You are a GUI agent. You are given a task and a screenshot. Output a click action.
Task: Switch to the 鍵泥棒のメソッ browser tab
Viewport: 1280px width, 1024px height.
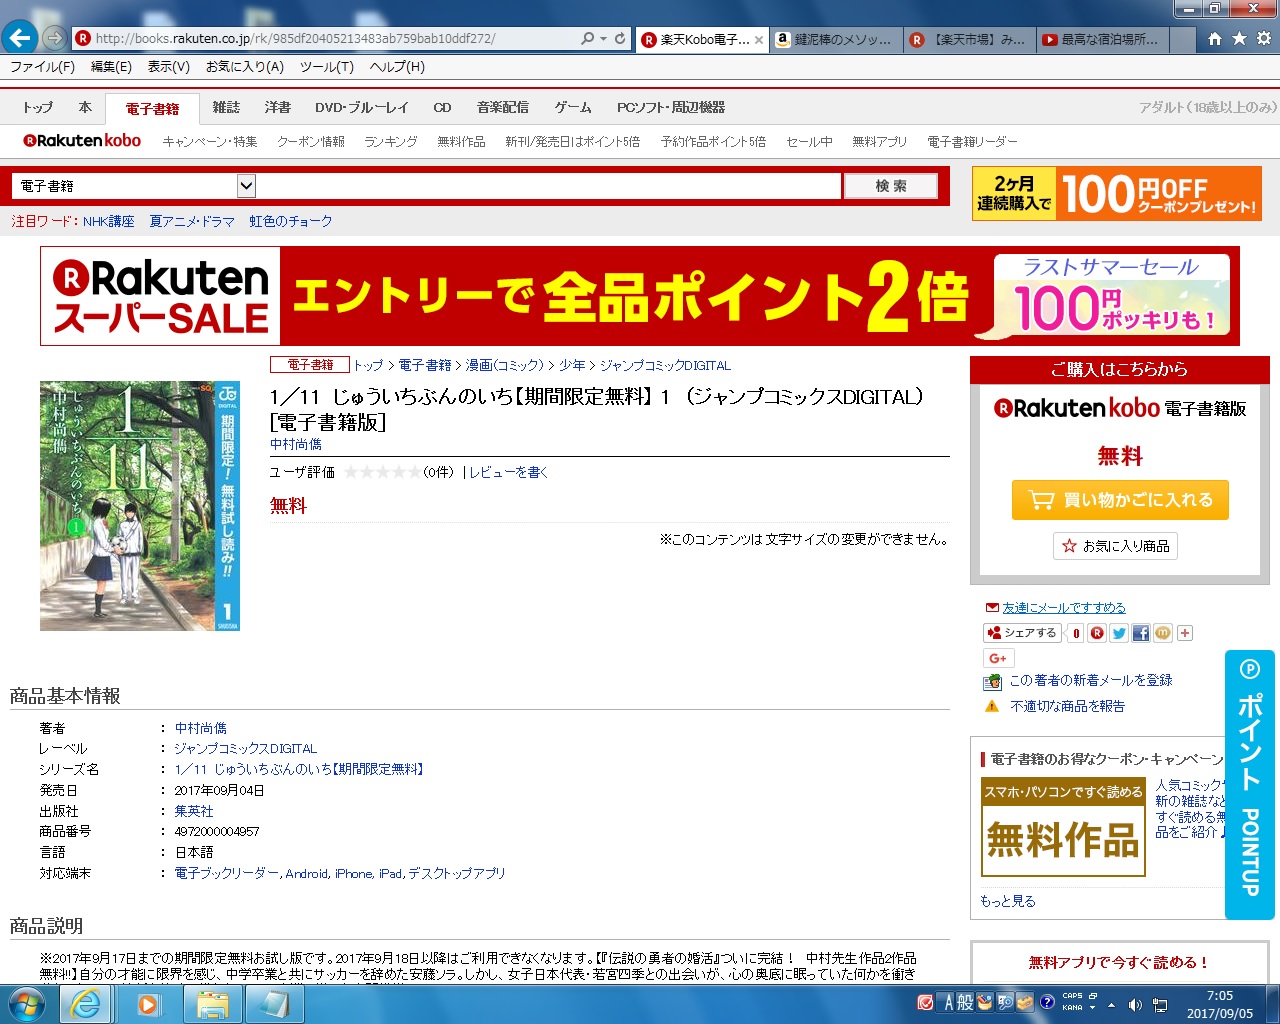tap(836, 40)
